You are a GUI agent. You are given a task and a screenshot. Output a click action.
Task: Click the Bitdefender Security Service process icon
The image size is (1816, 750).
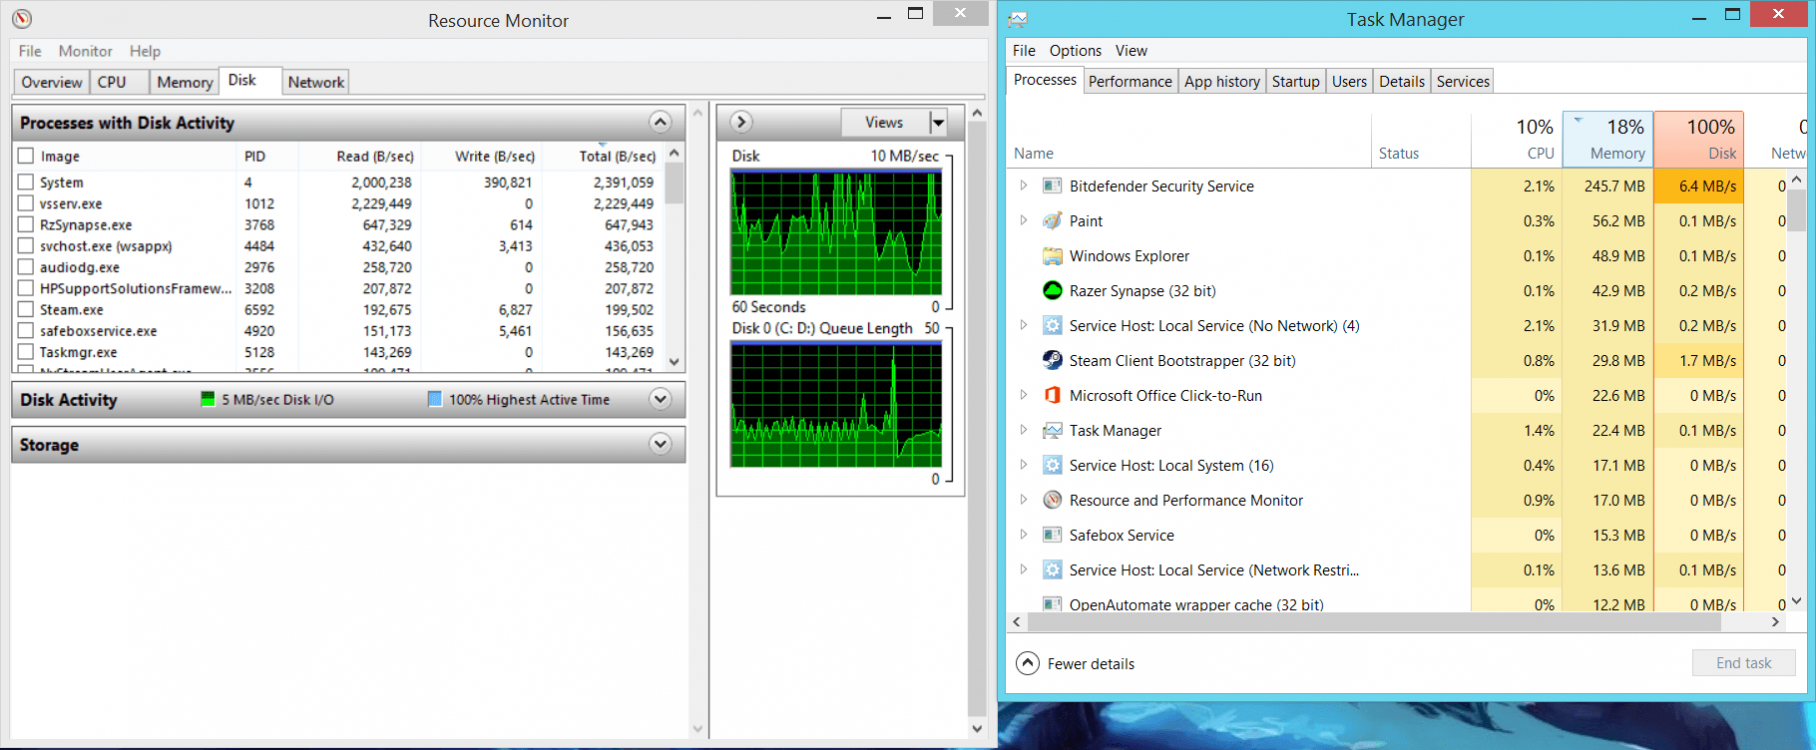pos(1052,186)
